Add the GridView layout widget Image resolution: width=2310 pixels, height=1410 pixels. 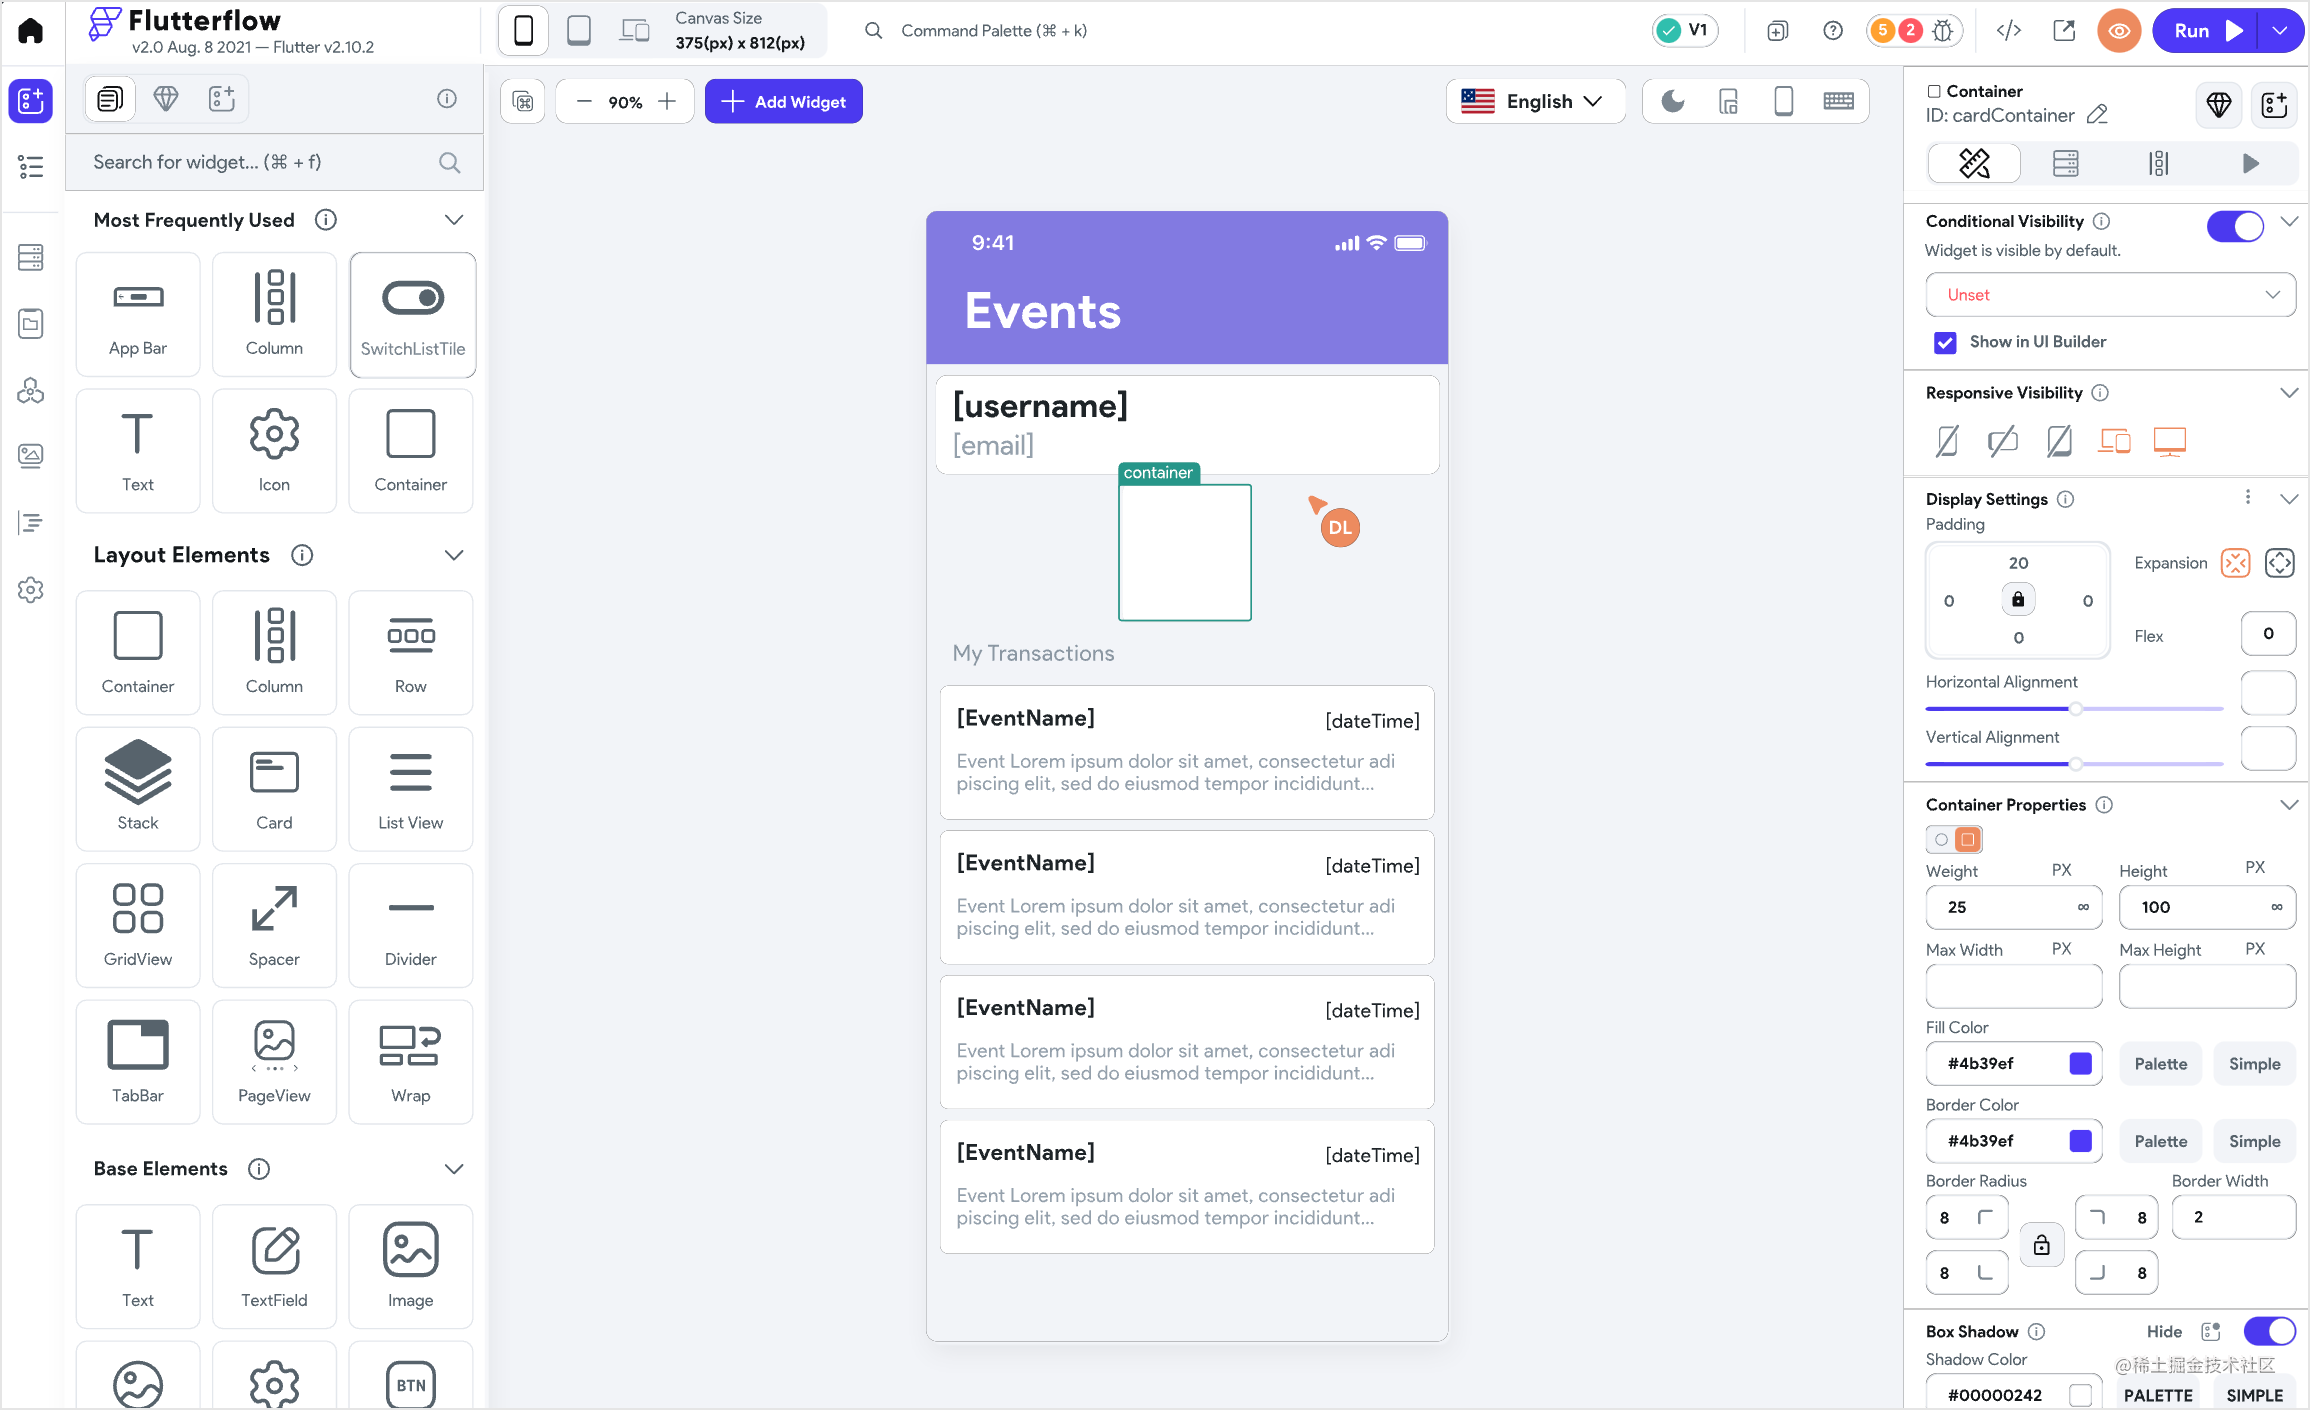pyautogui.click(x=138, y=924)
